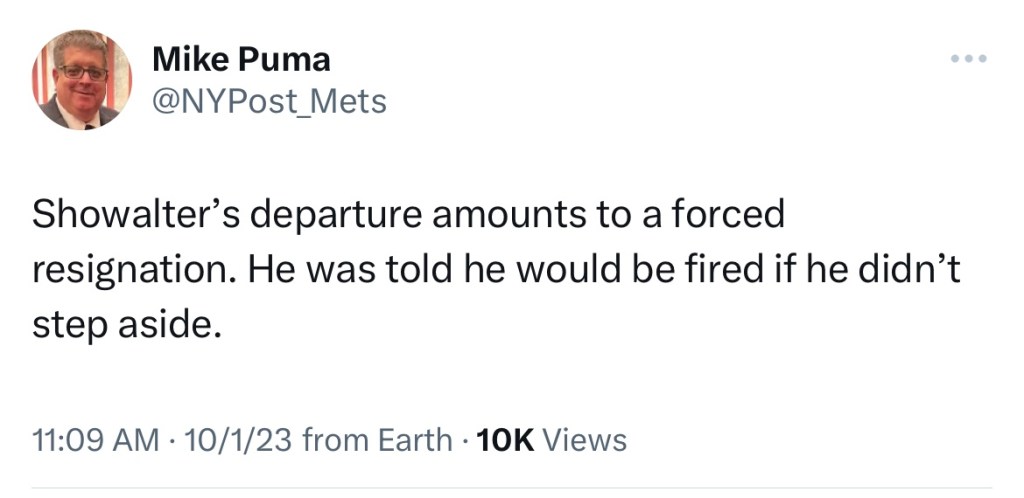Click the bold 10K count
1024x498 pixels.
[x=506, y=440]
